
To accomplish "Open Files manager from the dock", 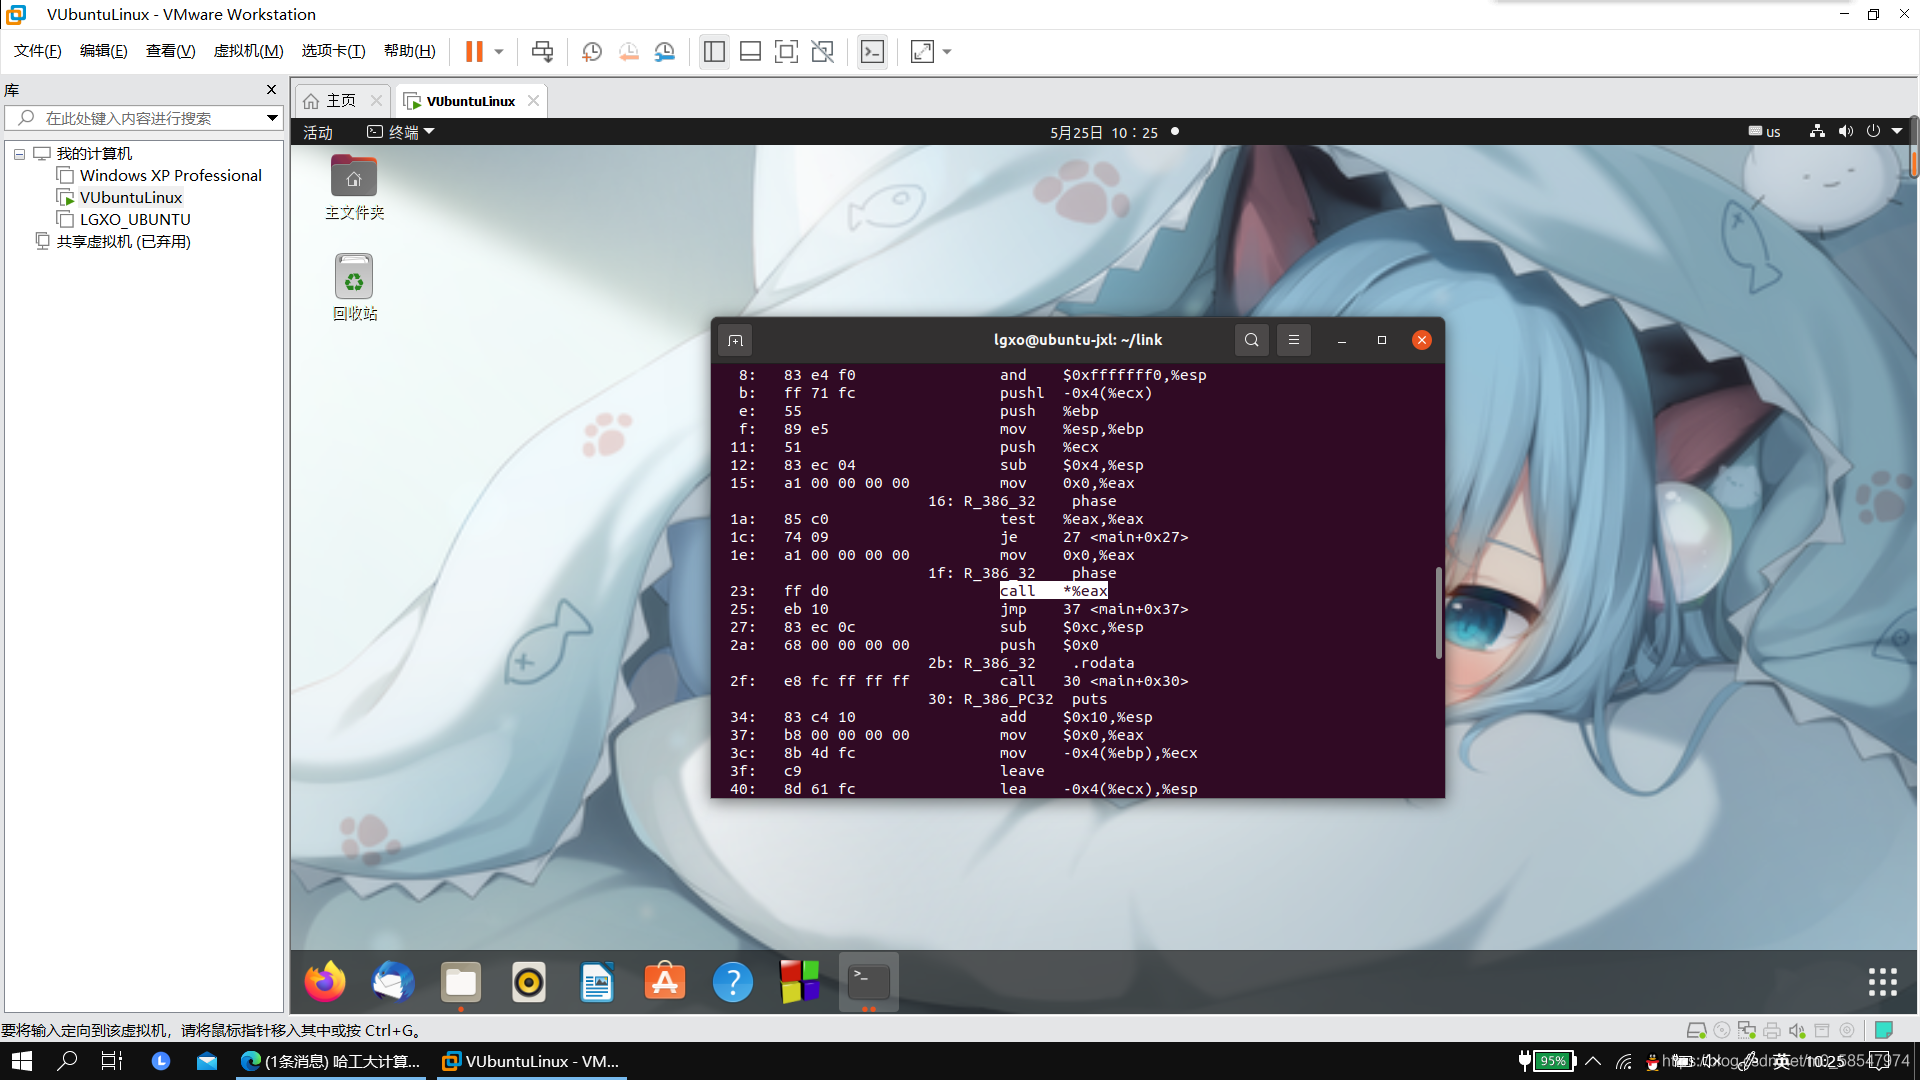I will pyautogui.click(x=461, y=982).
